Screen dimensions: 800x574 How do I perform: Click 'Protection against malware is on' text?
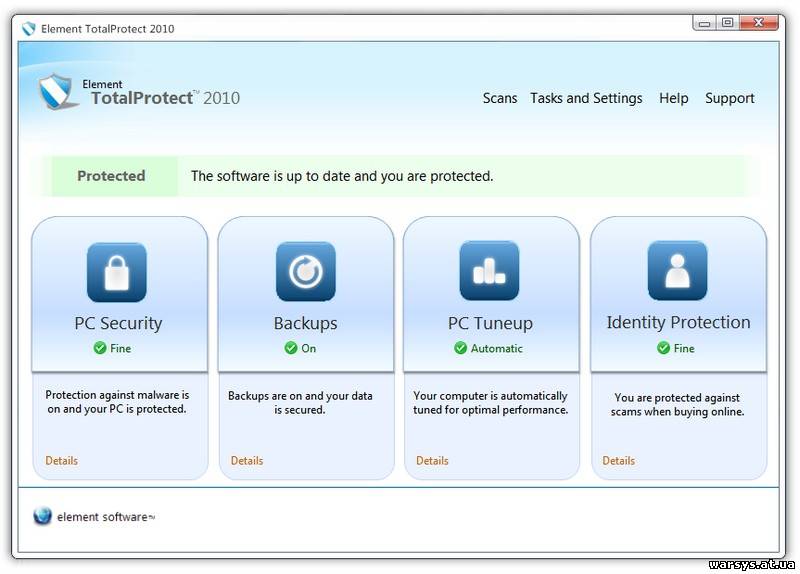pos(117,402)
